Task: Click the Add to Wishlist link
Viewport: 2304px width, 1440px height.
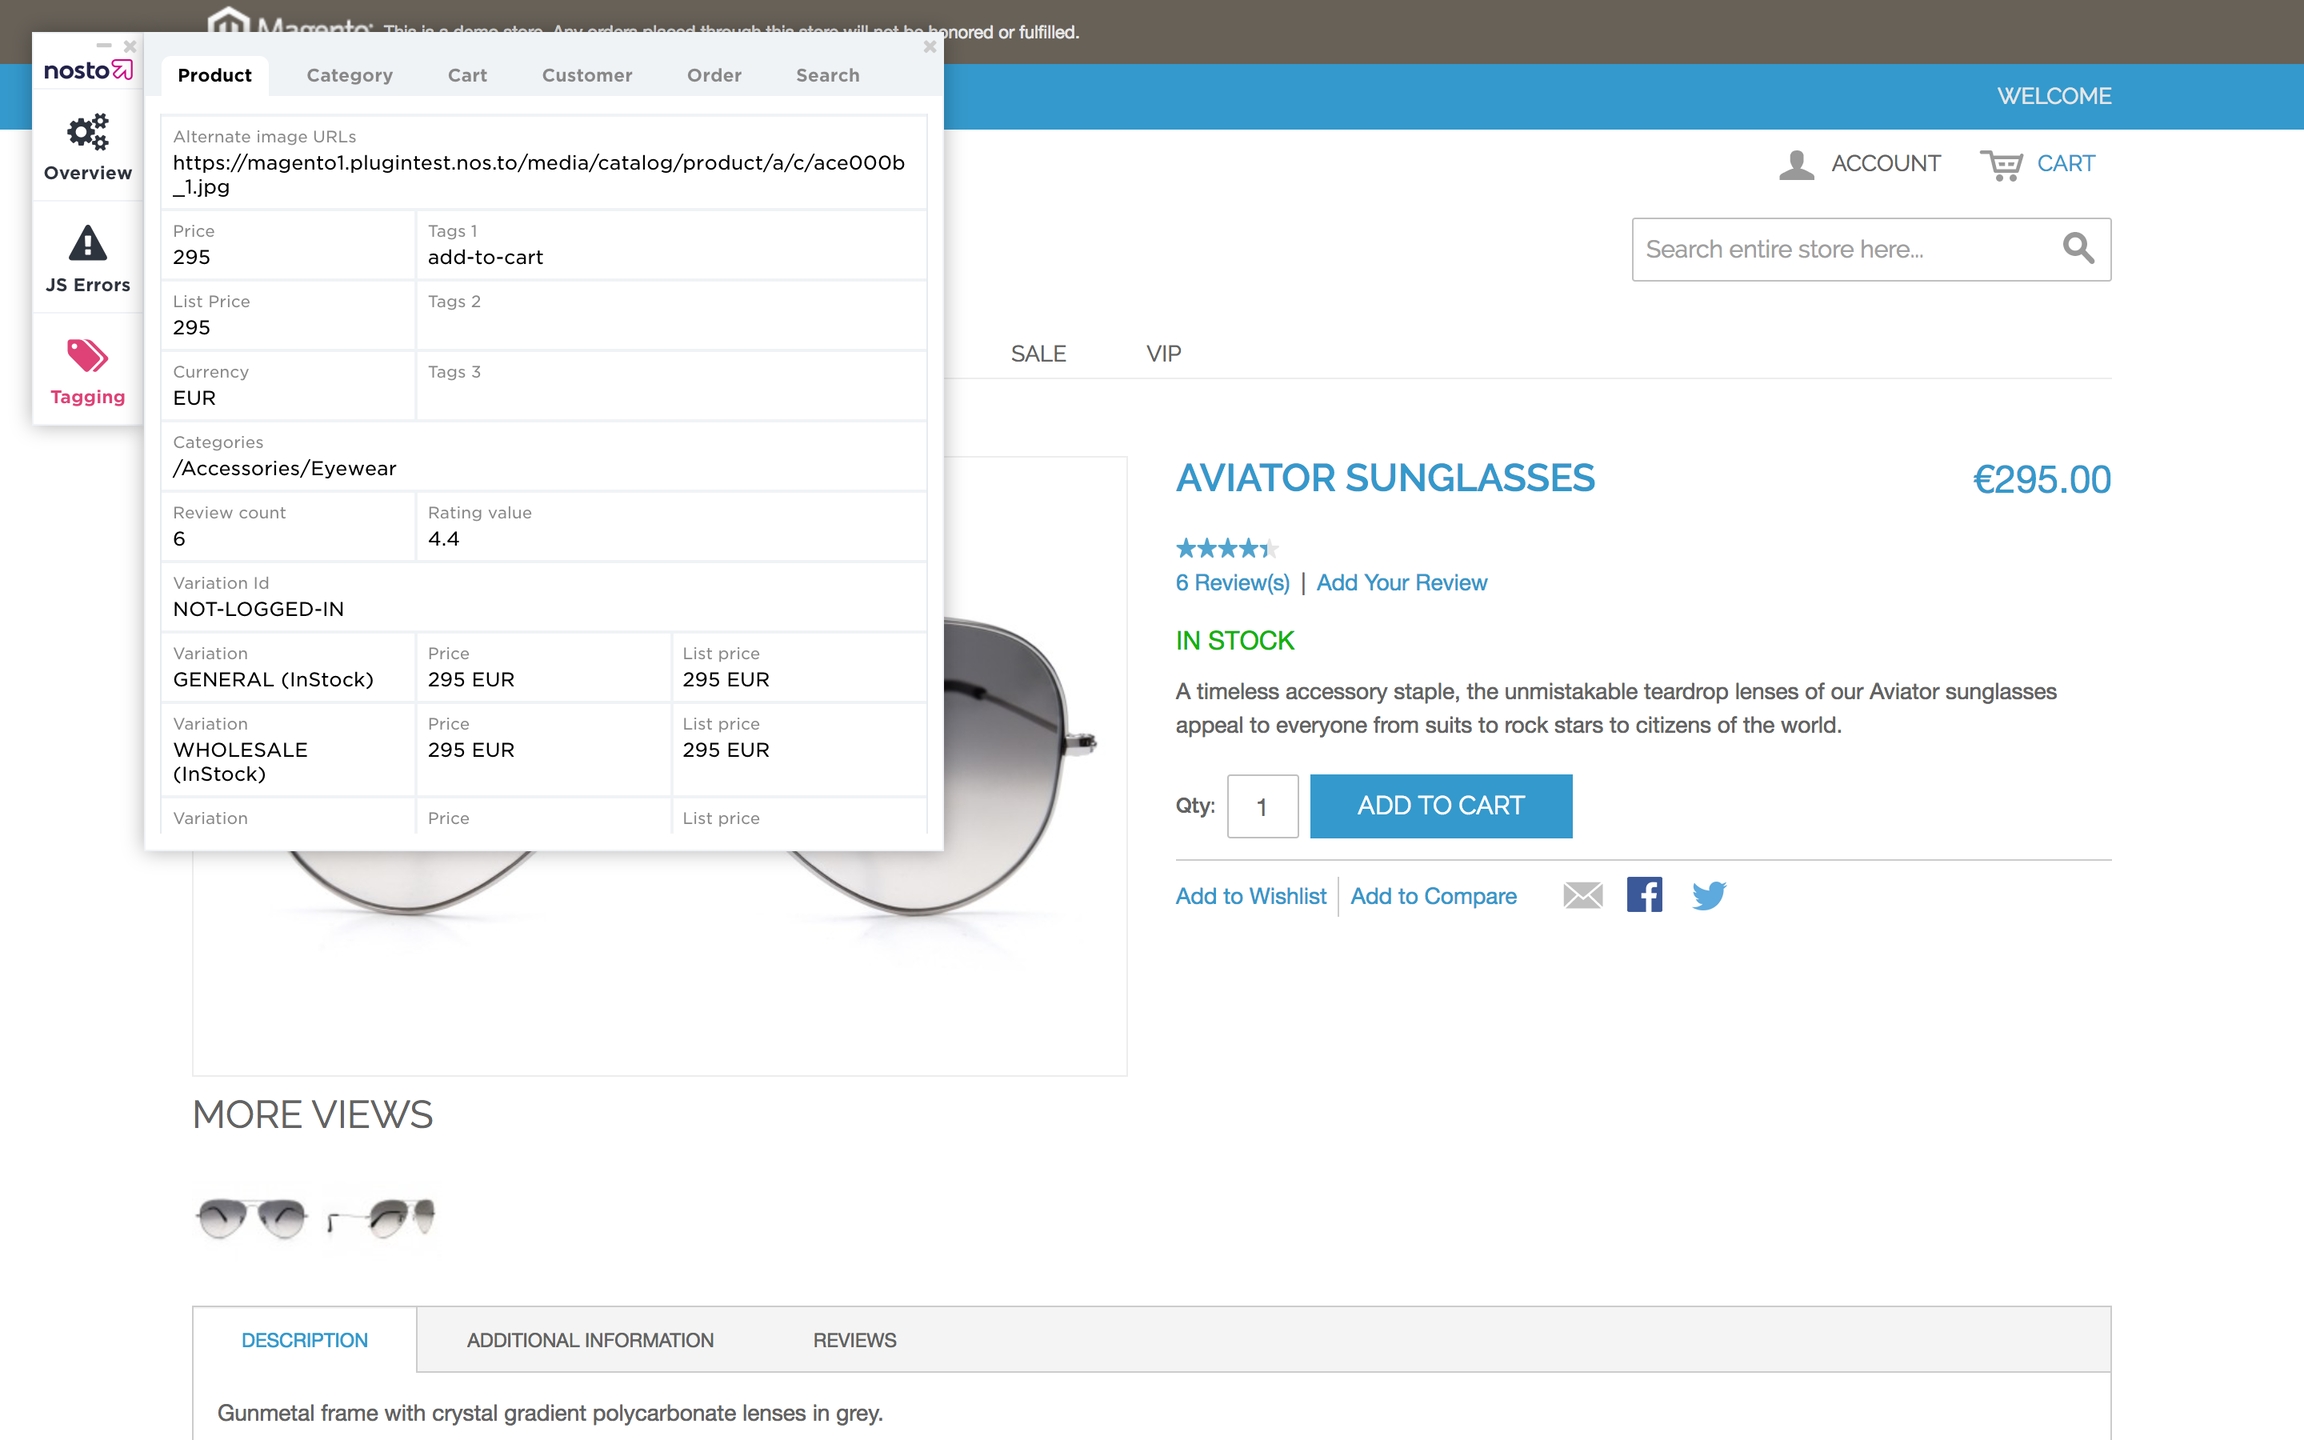Action: (1251, 896)
